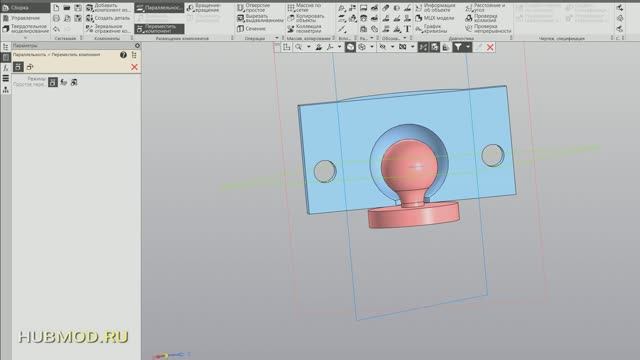Image resolution: width=640 pixels, height=360 pixels.
Task: Click the funnel filter icon
Action: [x=458, y=47]
